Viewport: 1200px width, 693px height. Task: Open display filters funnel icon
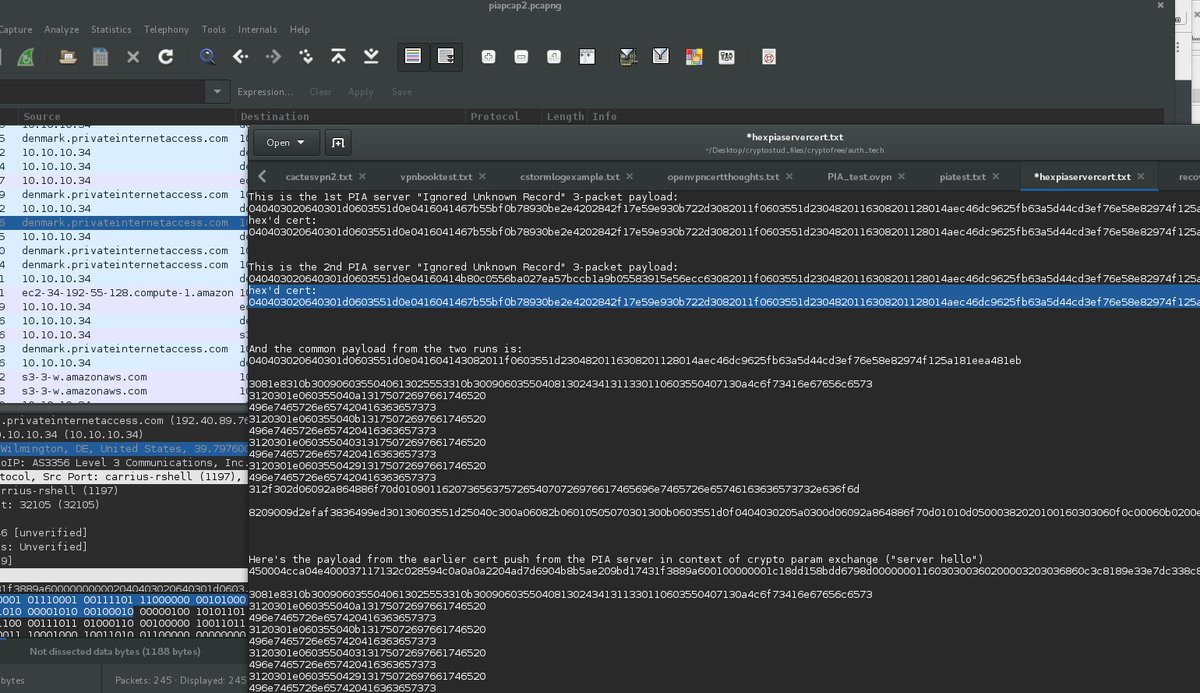pos(661,57)
